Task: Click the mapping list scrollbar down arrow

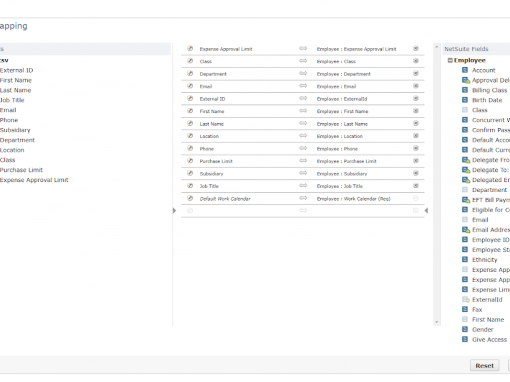Action: 436,322
